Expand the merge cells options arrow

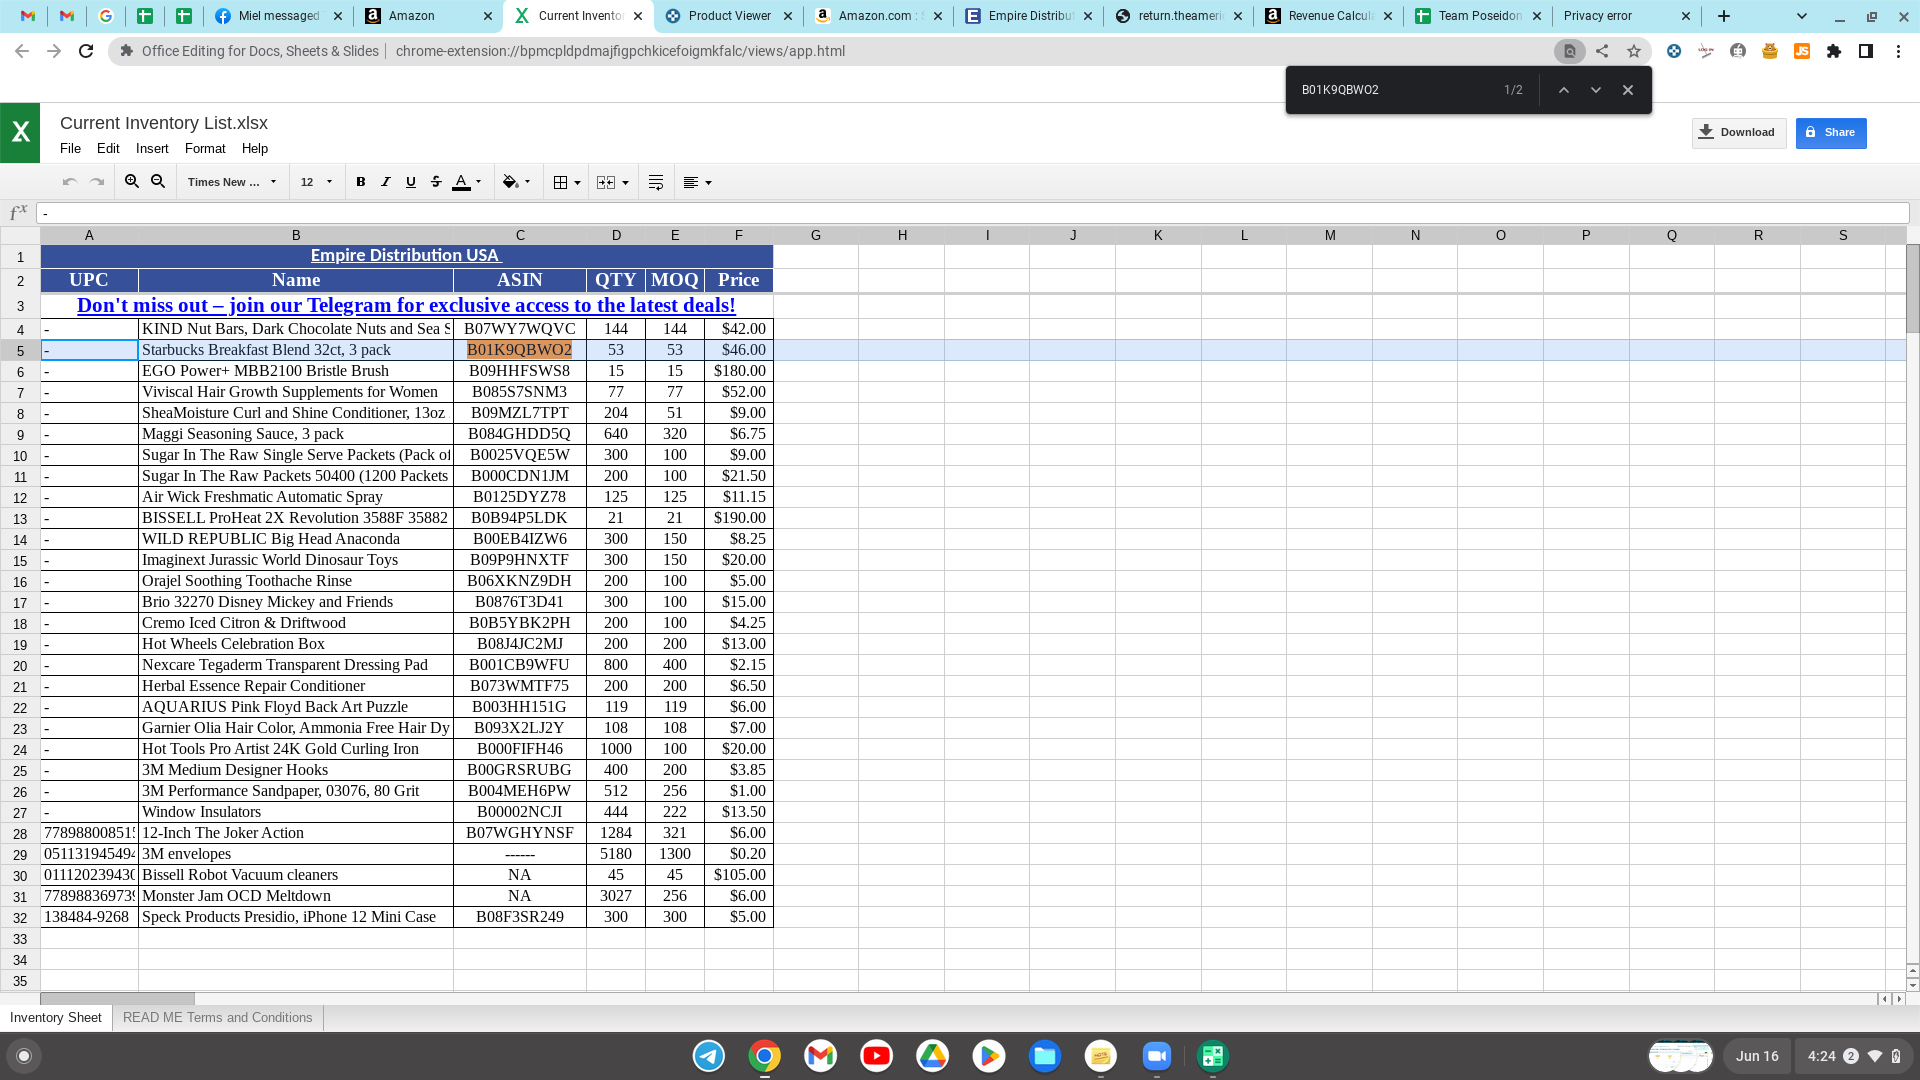625,183
